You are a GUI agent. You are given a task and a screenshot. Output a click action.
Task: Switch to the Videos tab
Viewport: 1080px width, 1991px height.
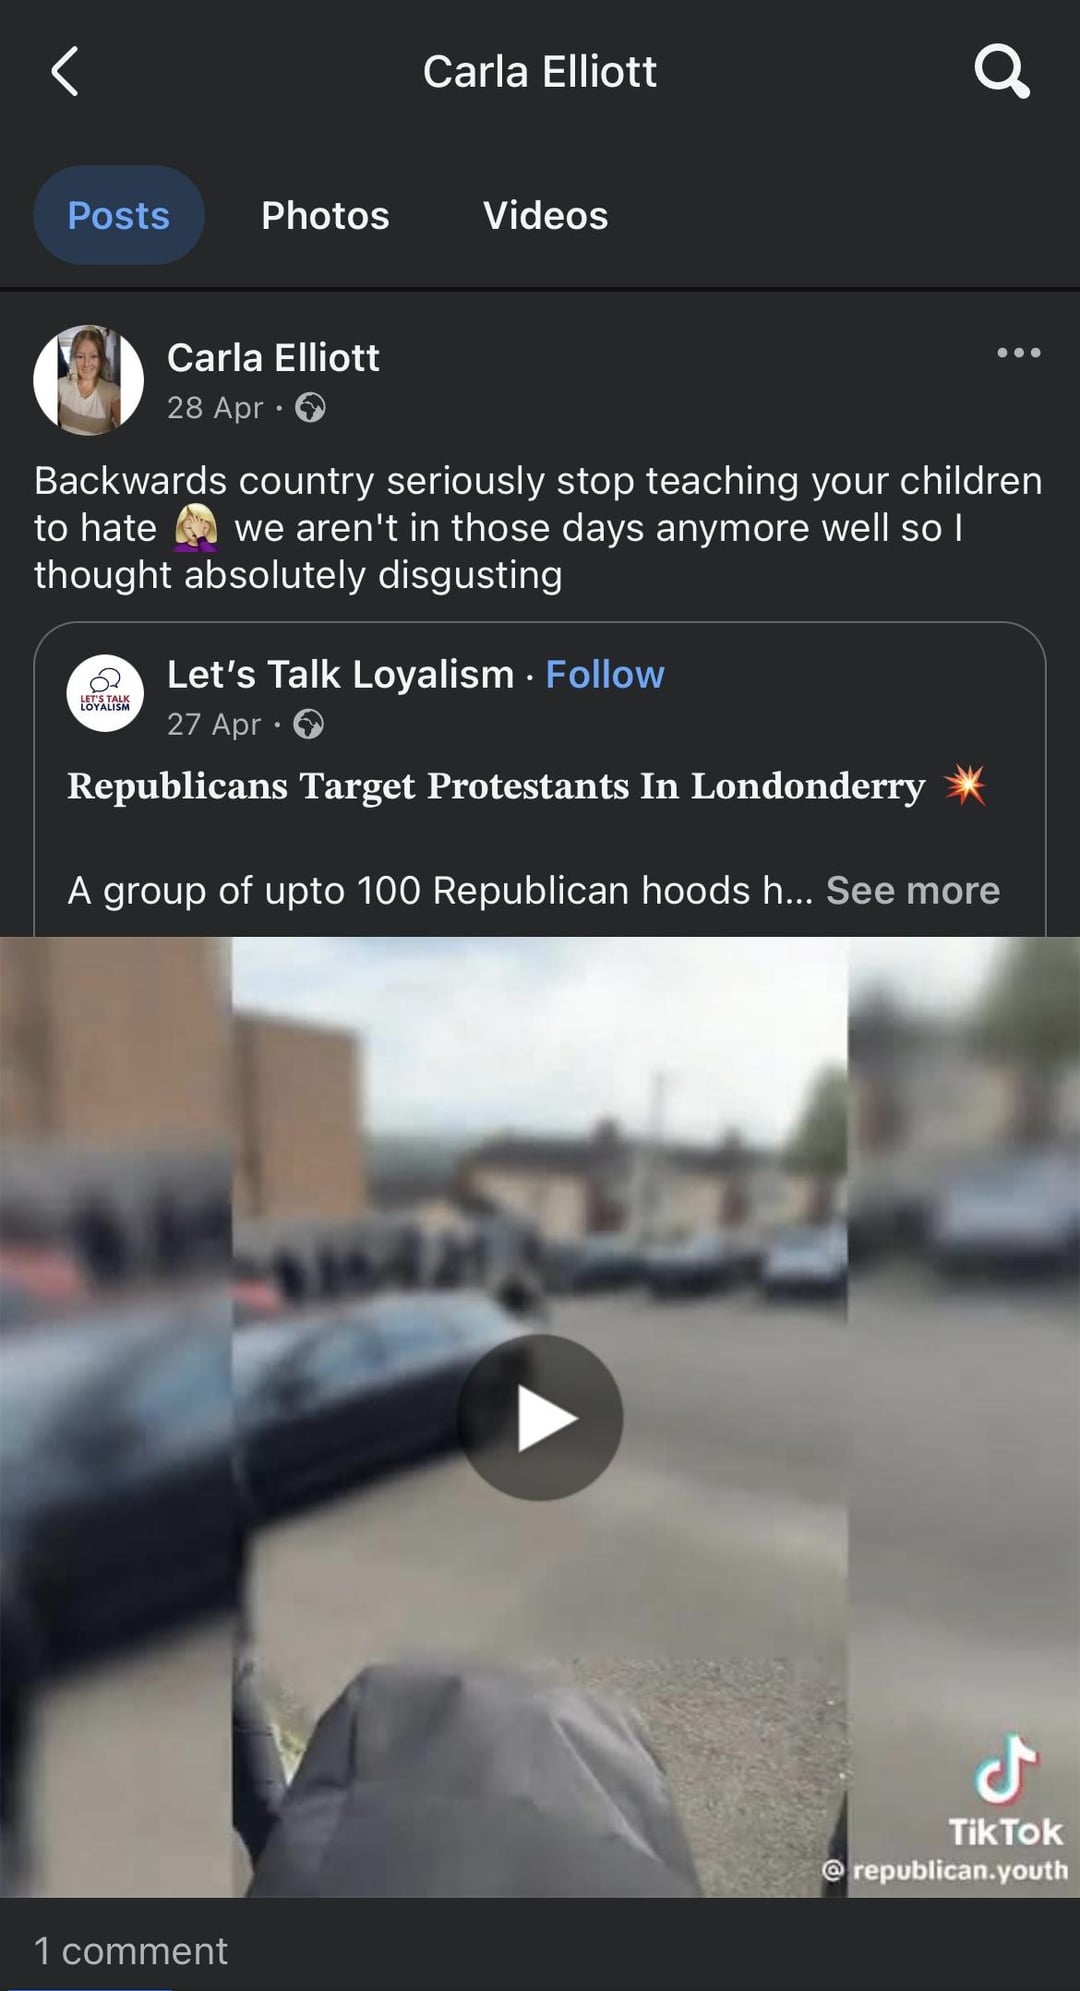[x=545, y=215]
